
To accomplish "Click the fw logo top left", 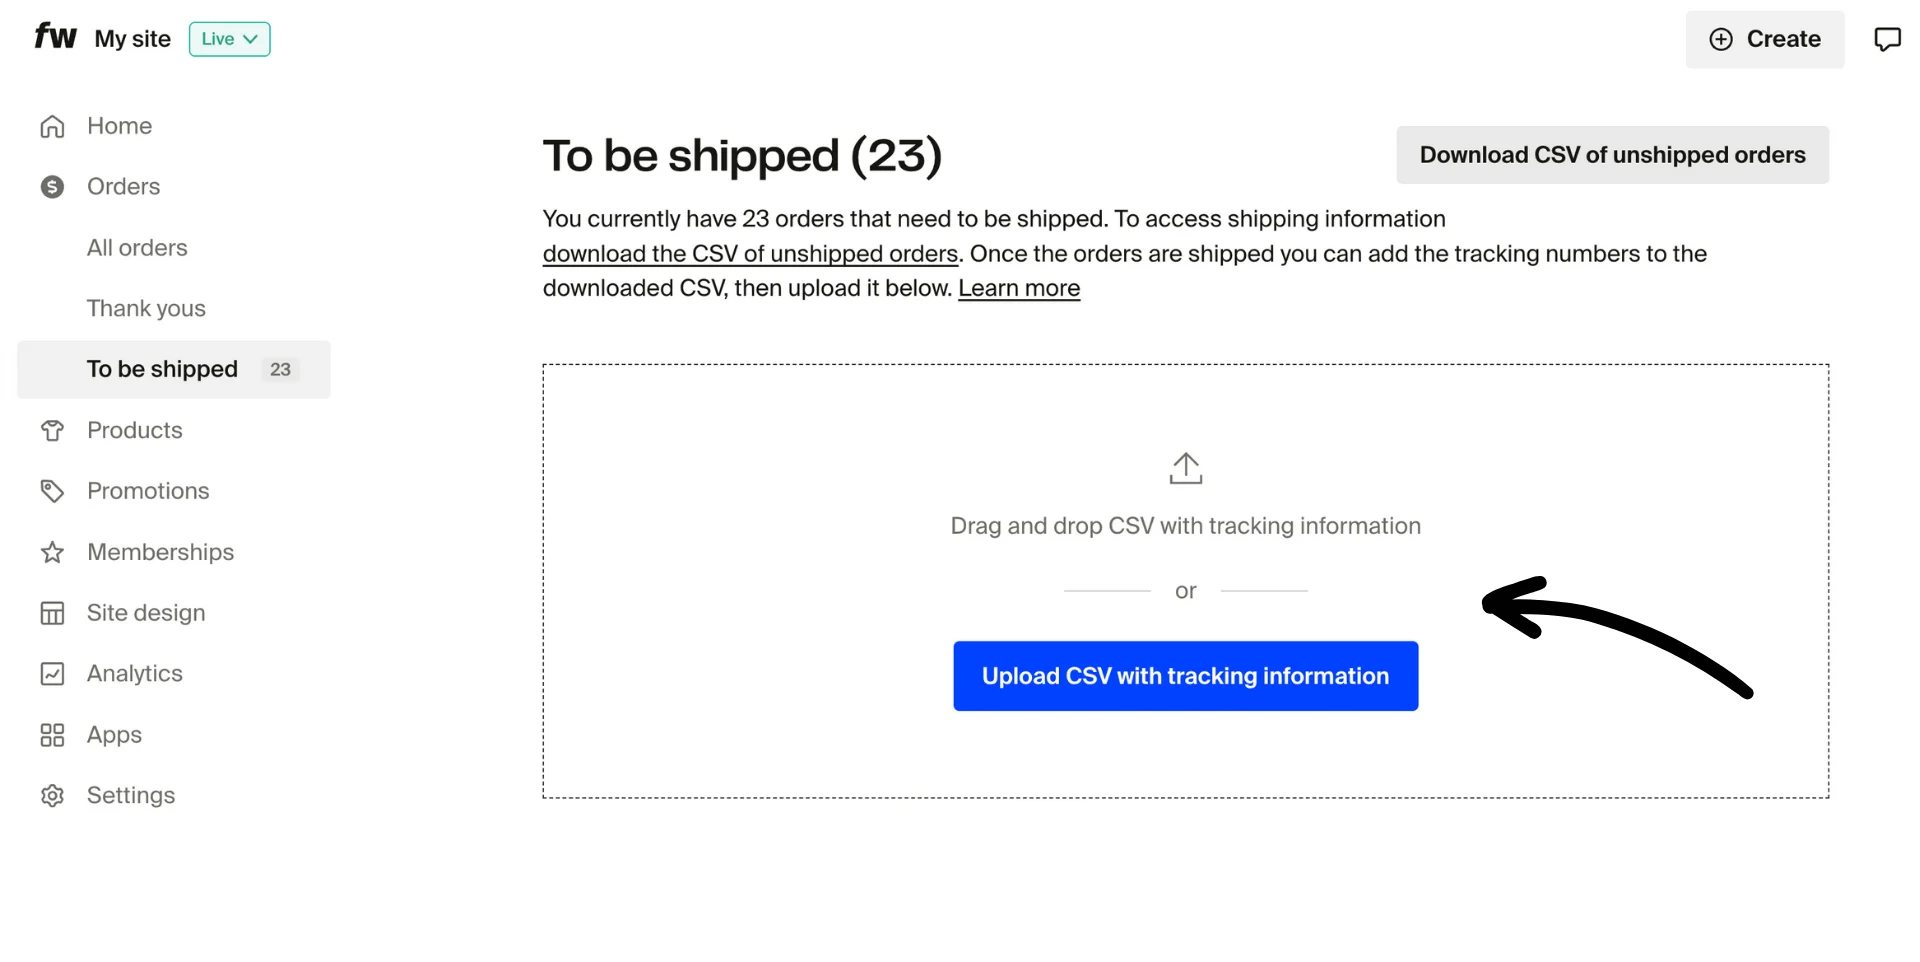I will click(55, 36).
